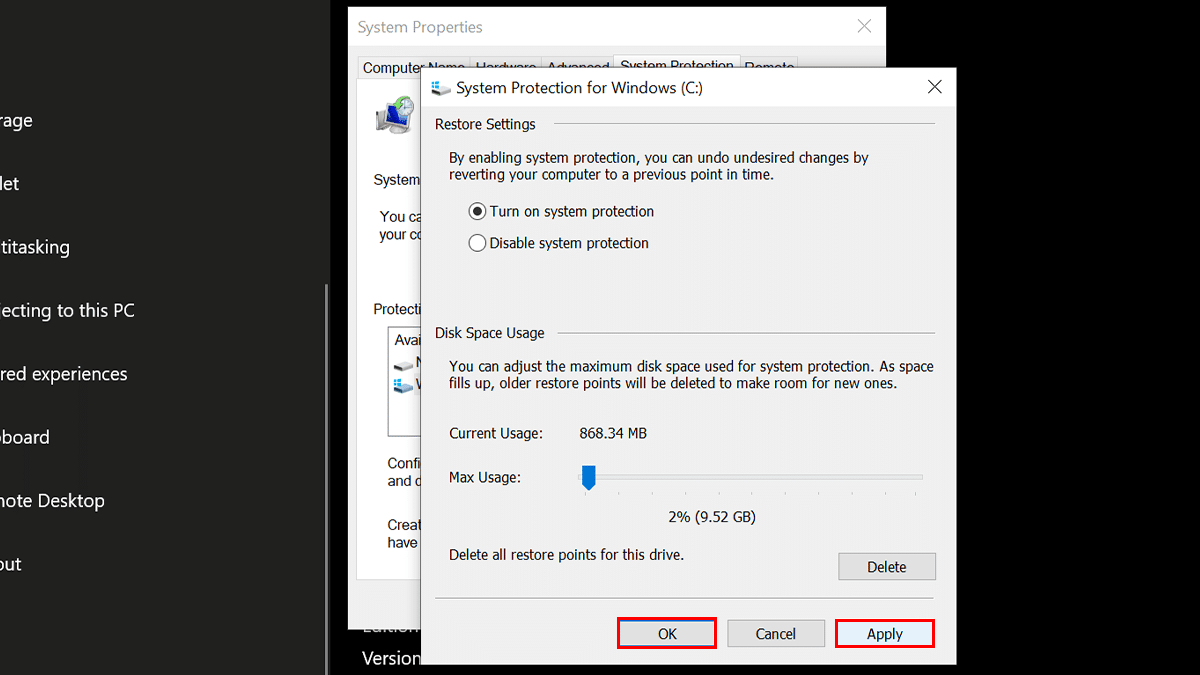Image resolution: width=1200 pixels, height=675 pixels.
Task: Close the System Properties window
Action: (x=864, y=27)
